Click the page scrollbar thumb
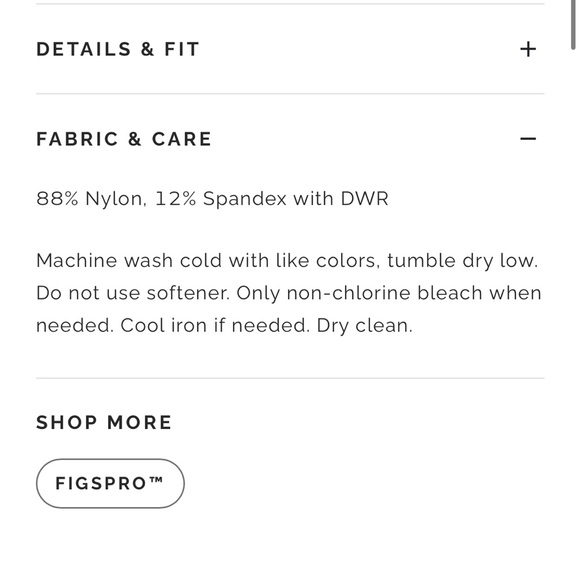This screenshot has height=580, width=580. point(573,24)
